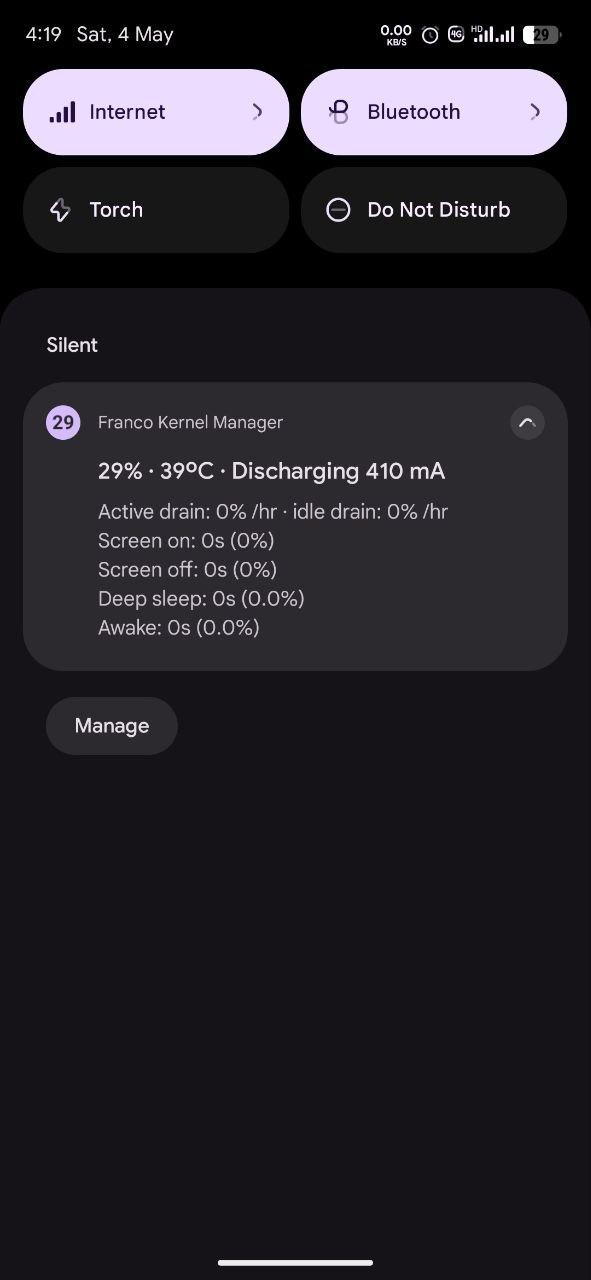This screenshot has width=591, height=1280.
Task: Tap the Franco Kernel Manager app name
Action: tap(190, 423)
